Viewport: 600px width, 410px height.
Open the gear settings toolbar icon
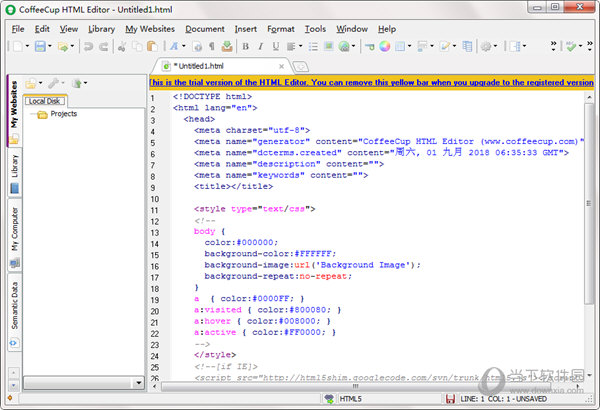(486, 47)
